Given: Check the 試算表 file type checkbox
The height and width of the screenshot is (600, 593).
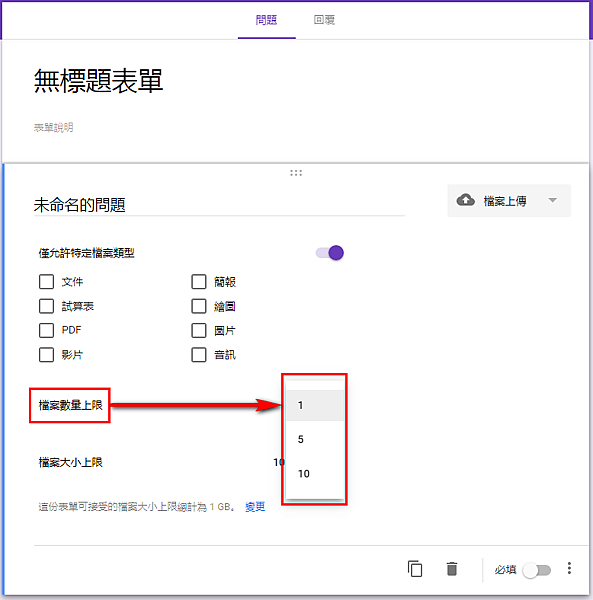Looking at the screenshot, I should click(x=46, y=306).
